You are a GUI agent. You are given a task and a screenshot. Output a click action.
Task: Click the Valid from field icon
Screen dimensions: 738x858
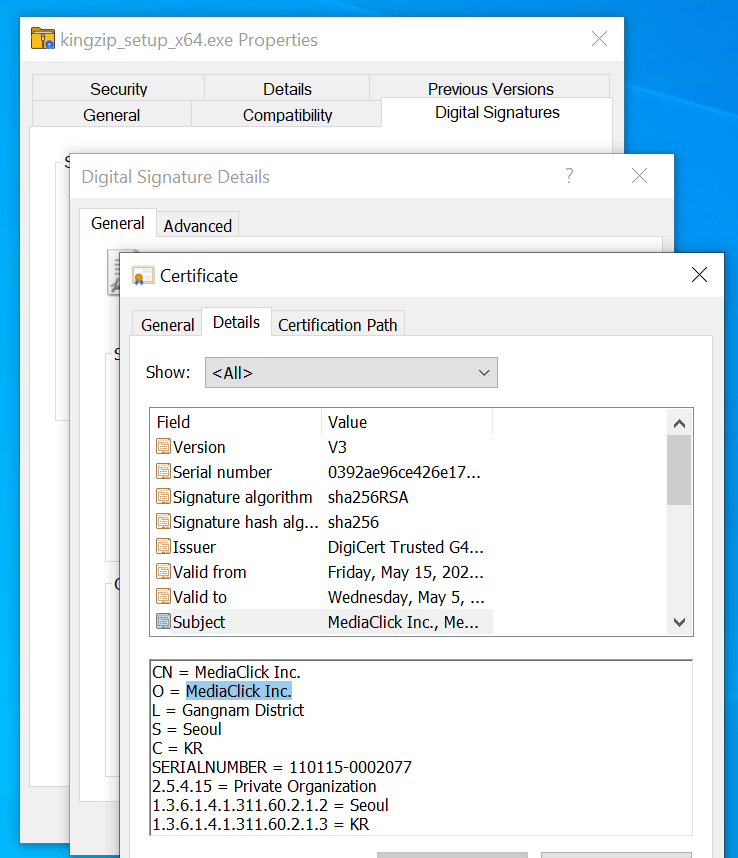[163, 572]
